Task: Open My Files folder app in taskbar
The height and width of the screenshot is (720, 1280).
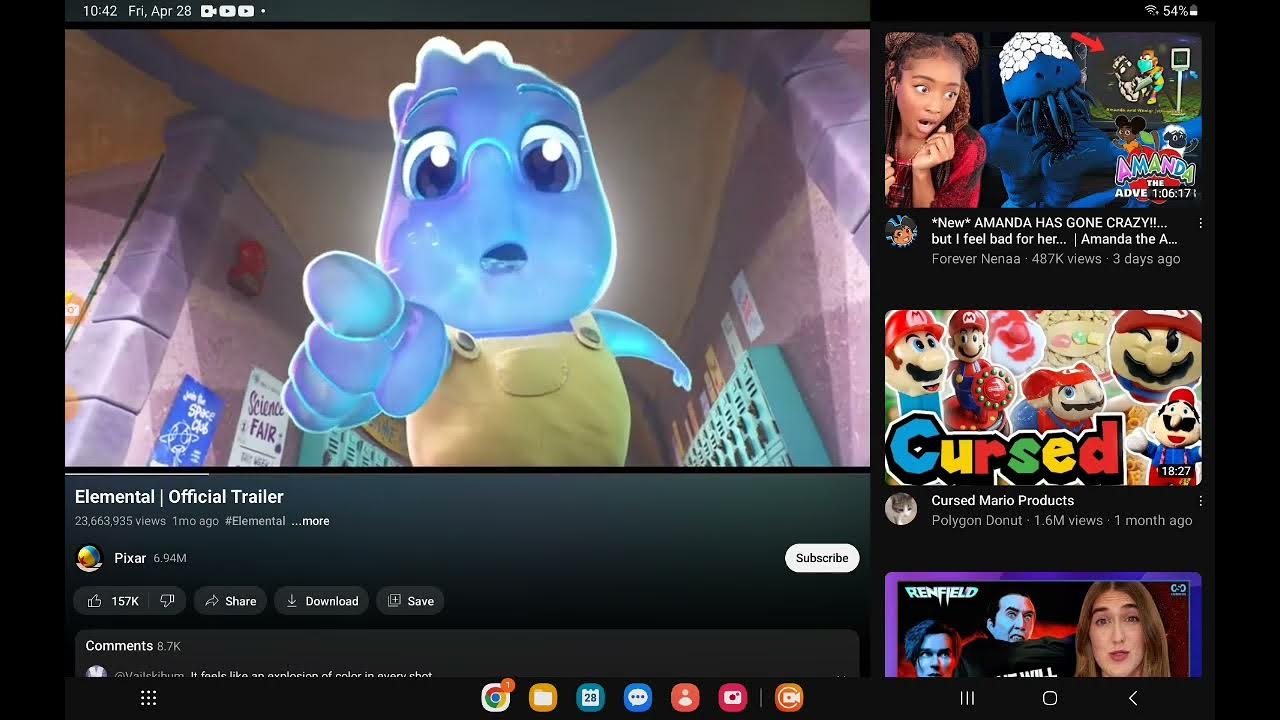Action: pos(543,698)
